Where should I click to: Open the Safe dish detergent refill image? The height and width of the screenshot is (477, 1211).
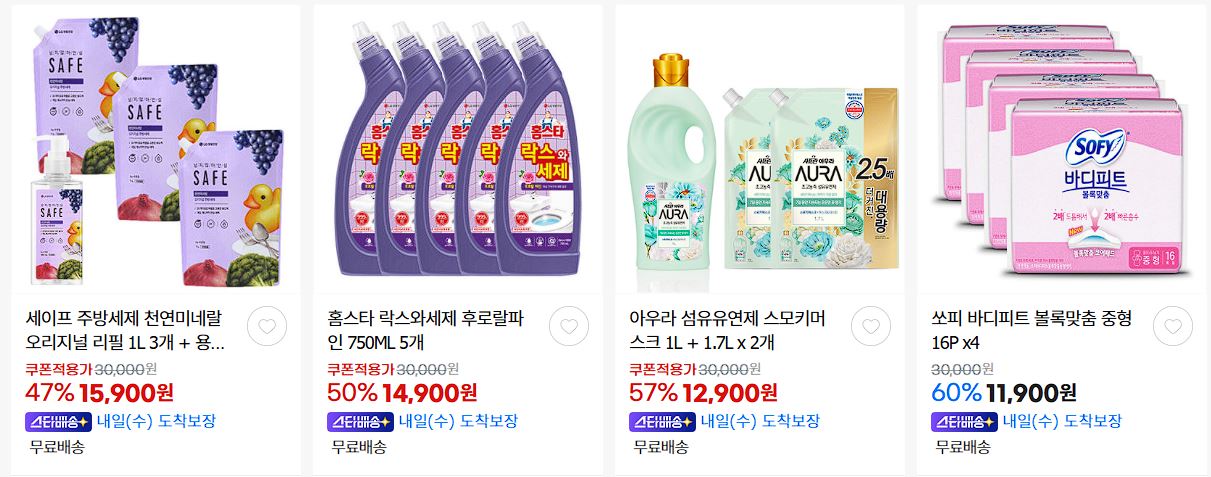pyautogui.click(x=155, y=150)
